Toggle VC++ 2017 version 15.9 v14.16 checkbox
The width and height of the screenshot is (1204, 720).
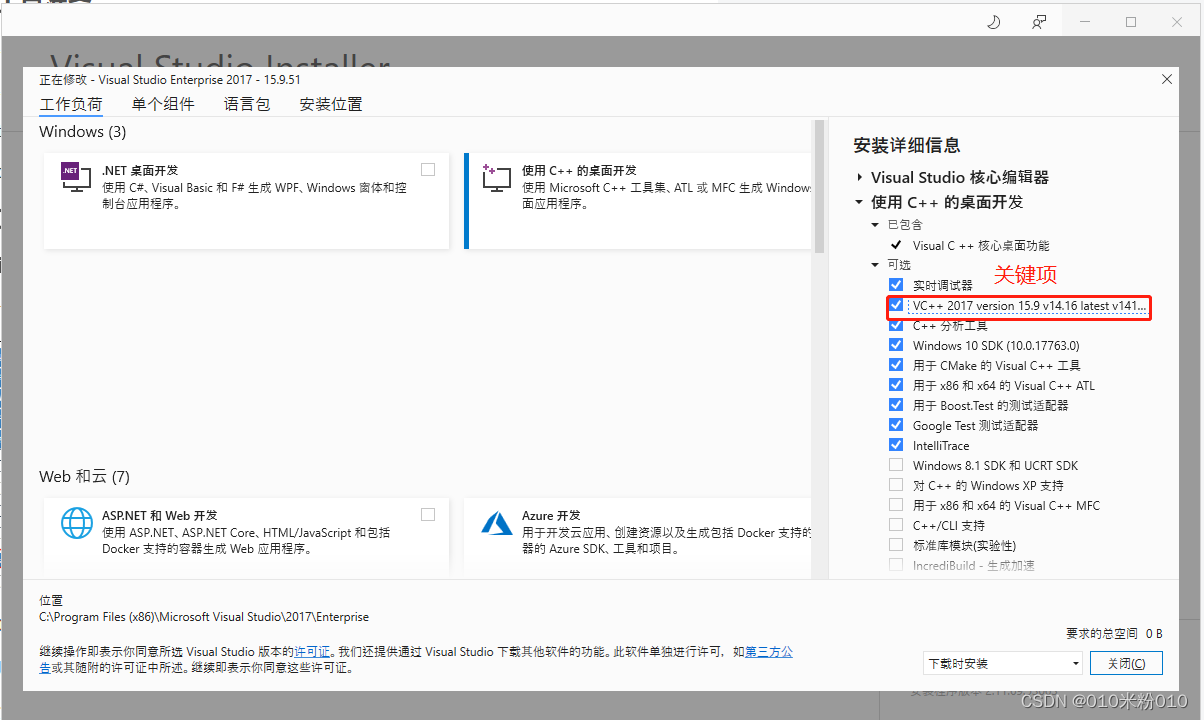(x=896, y=305)
